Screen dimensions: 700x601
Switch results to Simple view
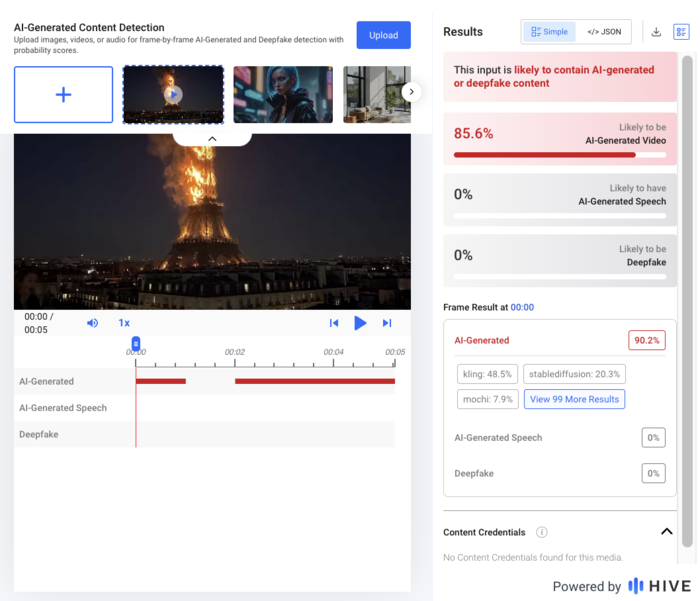[549, 32]
